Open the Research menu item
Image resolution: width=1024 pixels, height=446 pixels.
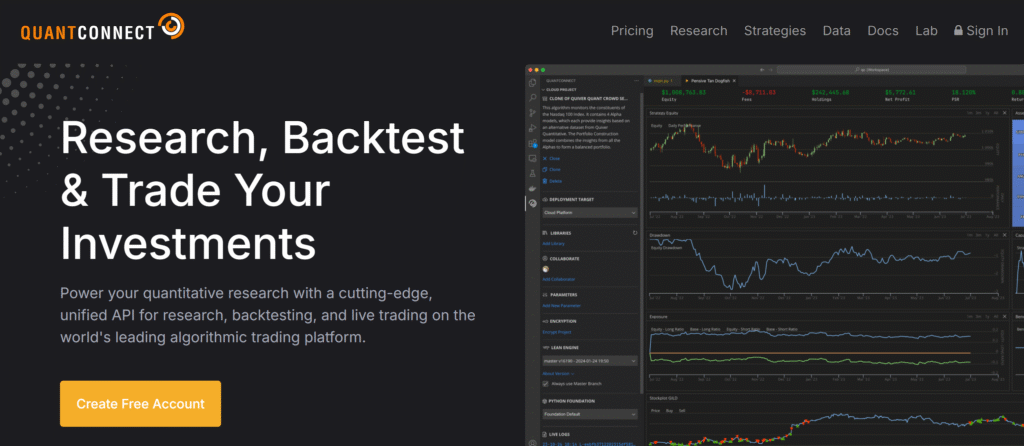(x=698, y=31)
